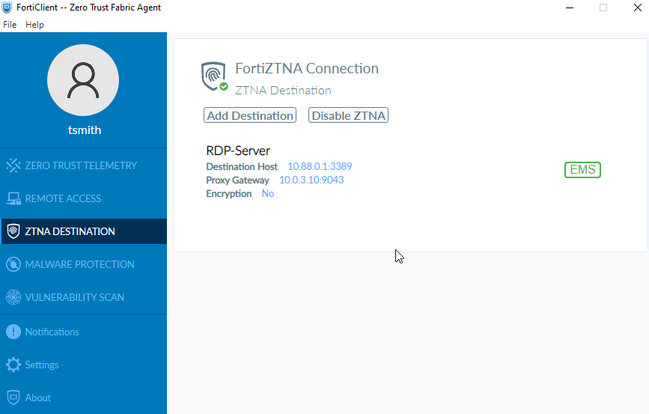Click the Notifications exclamation icon

[x=13, y=332]
